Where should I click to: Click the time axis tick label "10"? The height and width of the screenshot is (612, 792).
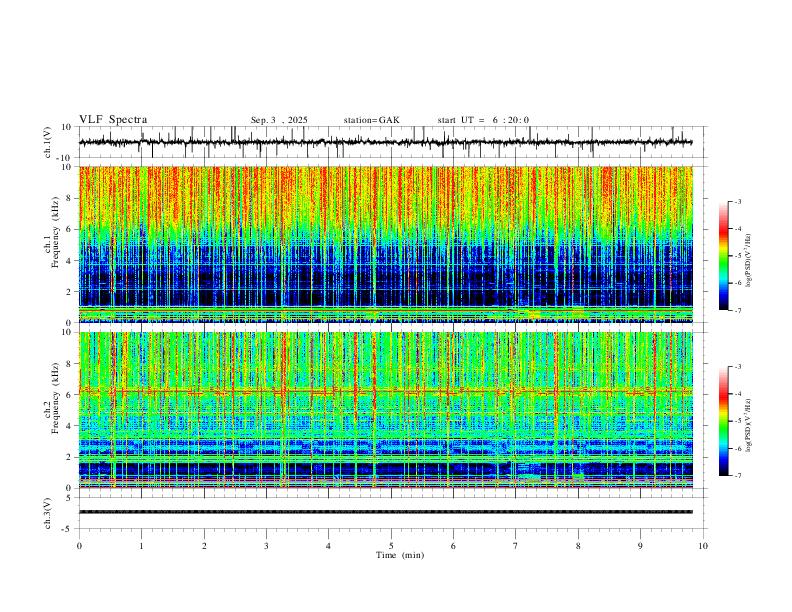click(703, 546)
